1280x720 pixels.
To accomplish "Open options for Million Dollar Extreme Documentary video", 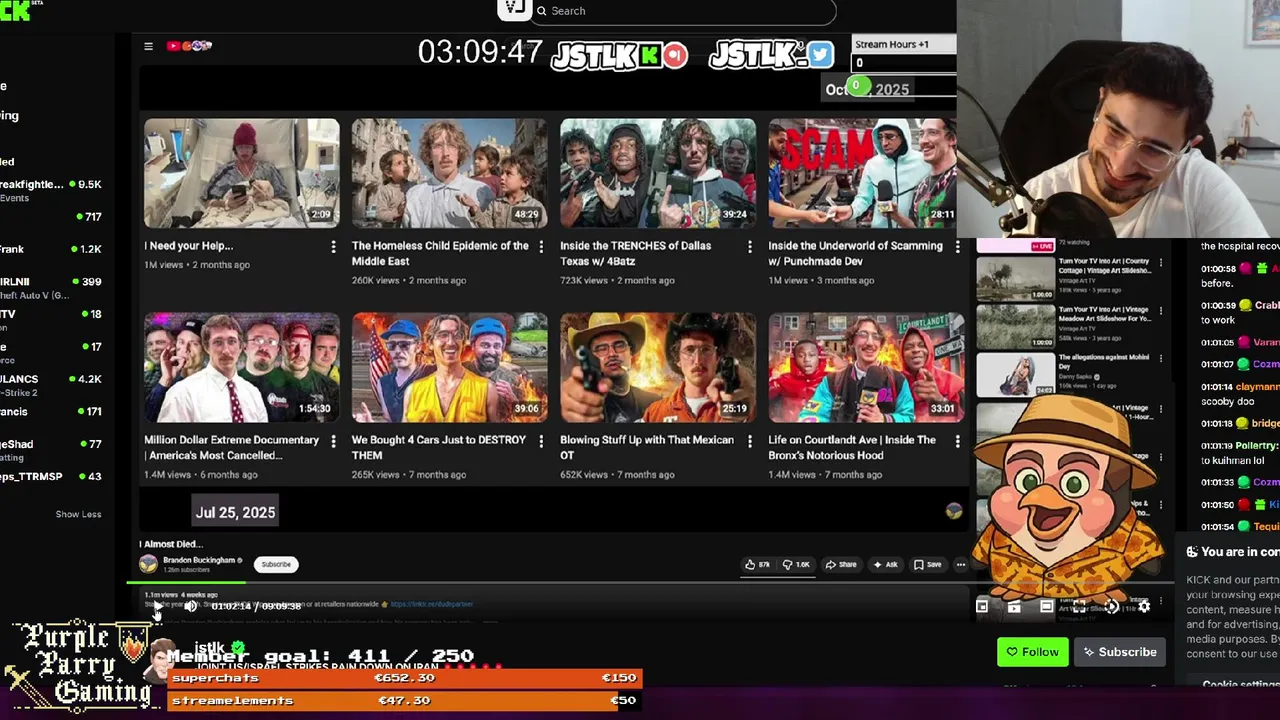I will click(x=333, y=440).
